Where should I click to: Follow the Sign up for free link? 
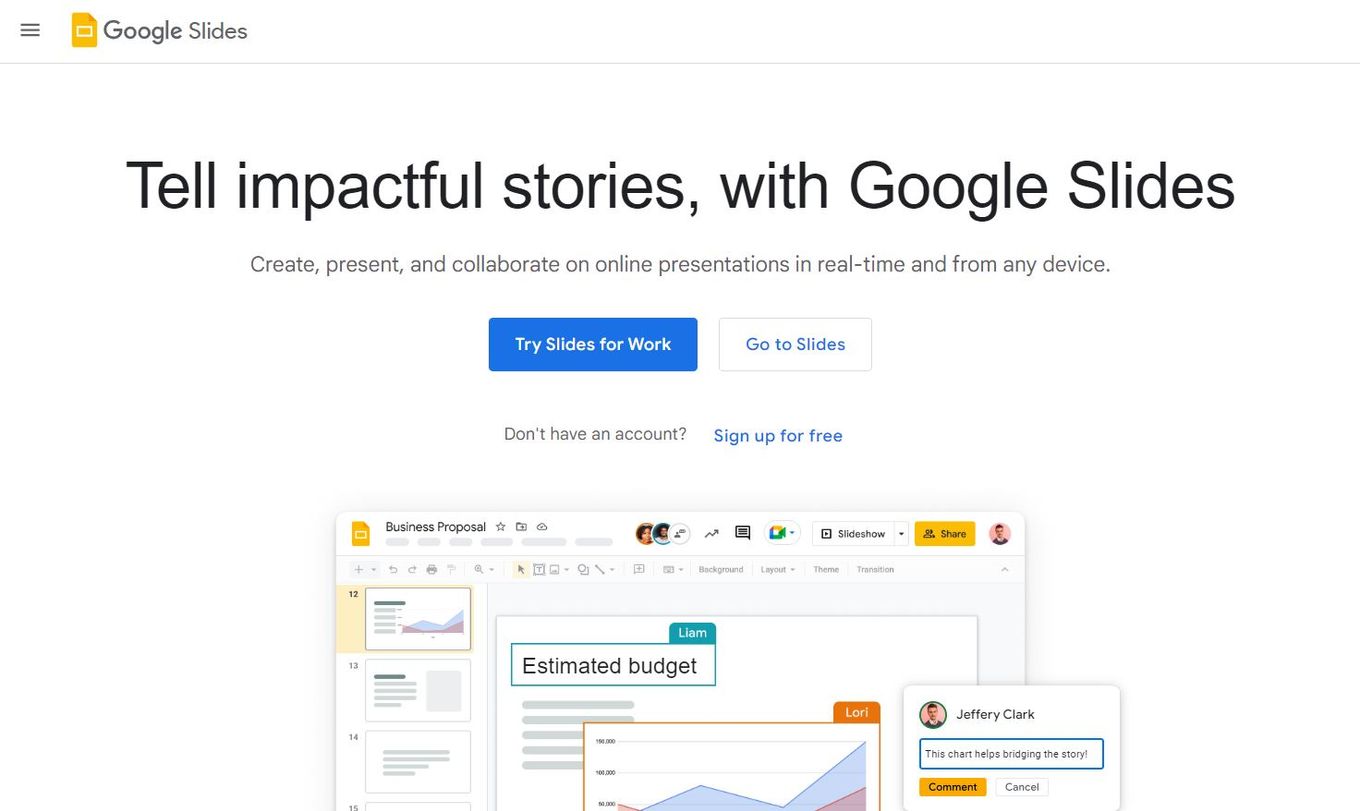(778, 435)
